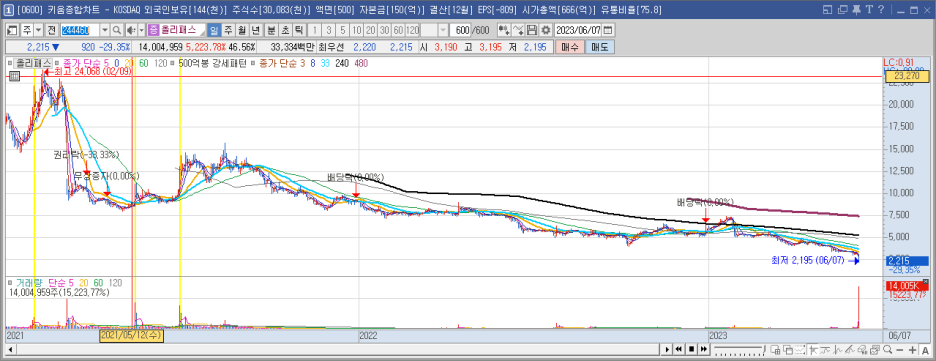
Task: Click the T font icon in title bar
Action: coord(869,10)
